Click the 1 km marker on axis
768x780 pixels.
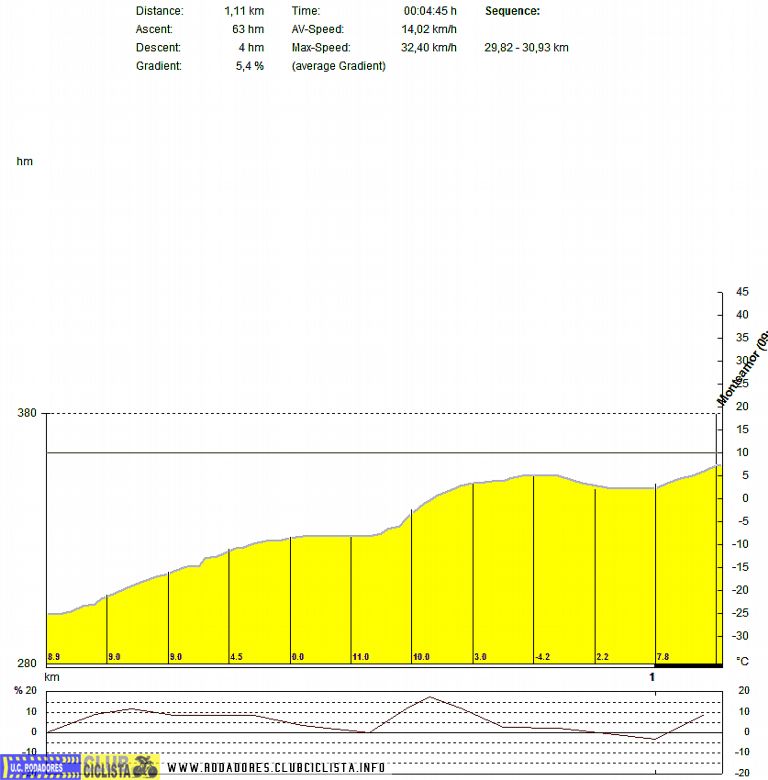point(653,677)
